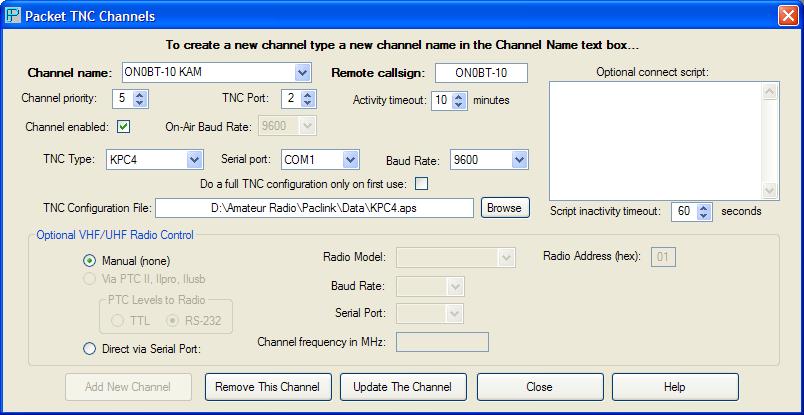
Task: Click the Paclink app icon in title bar
Action: [x=12, y=15]
